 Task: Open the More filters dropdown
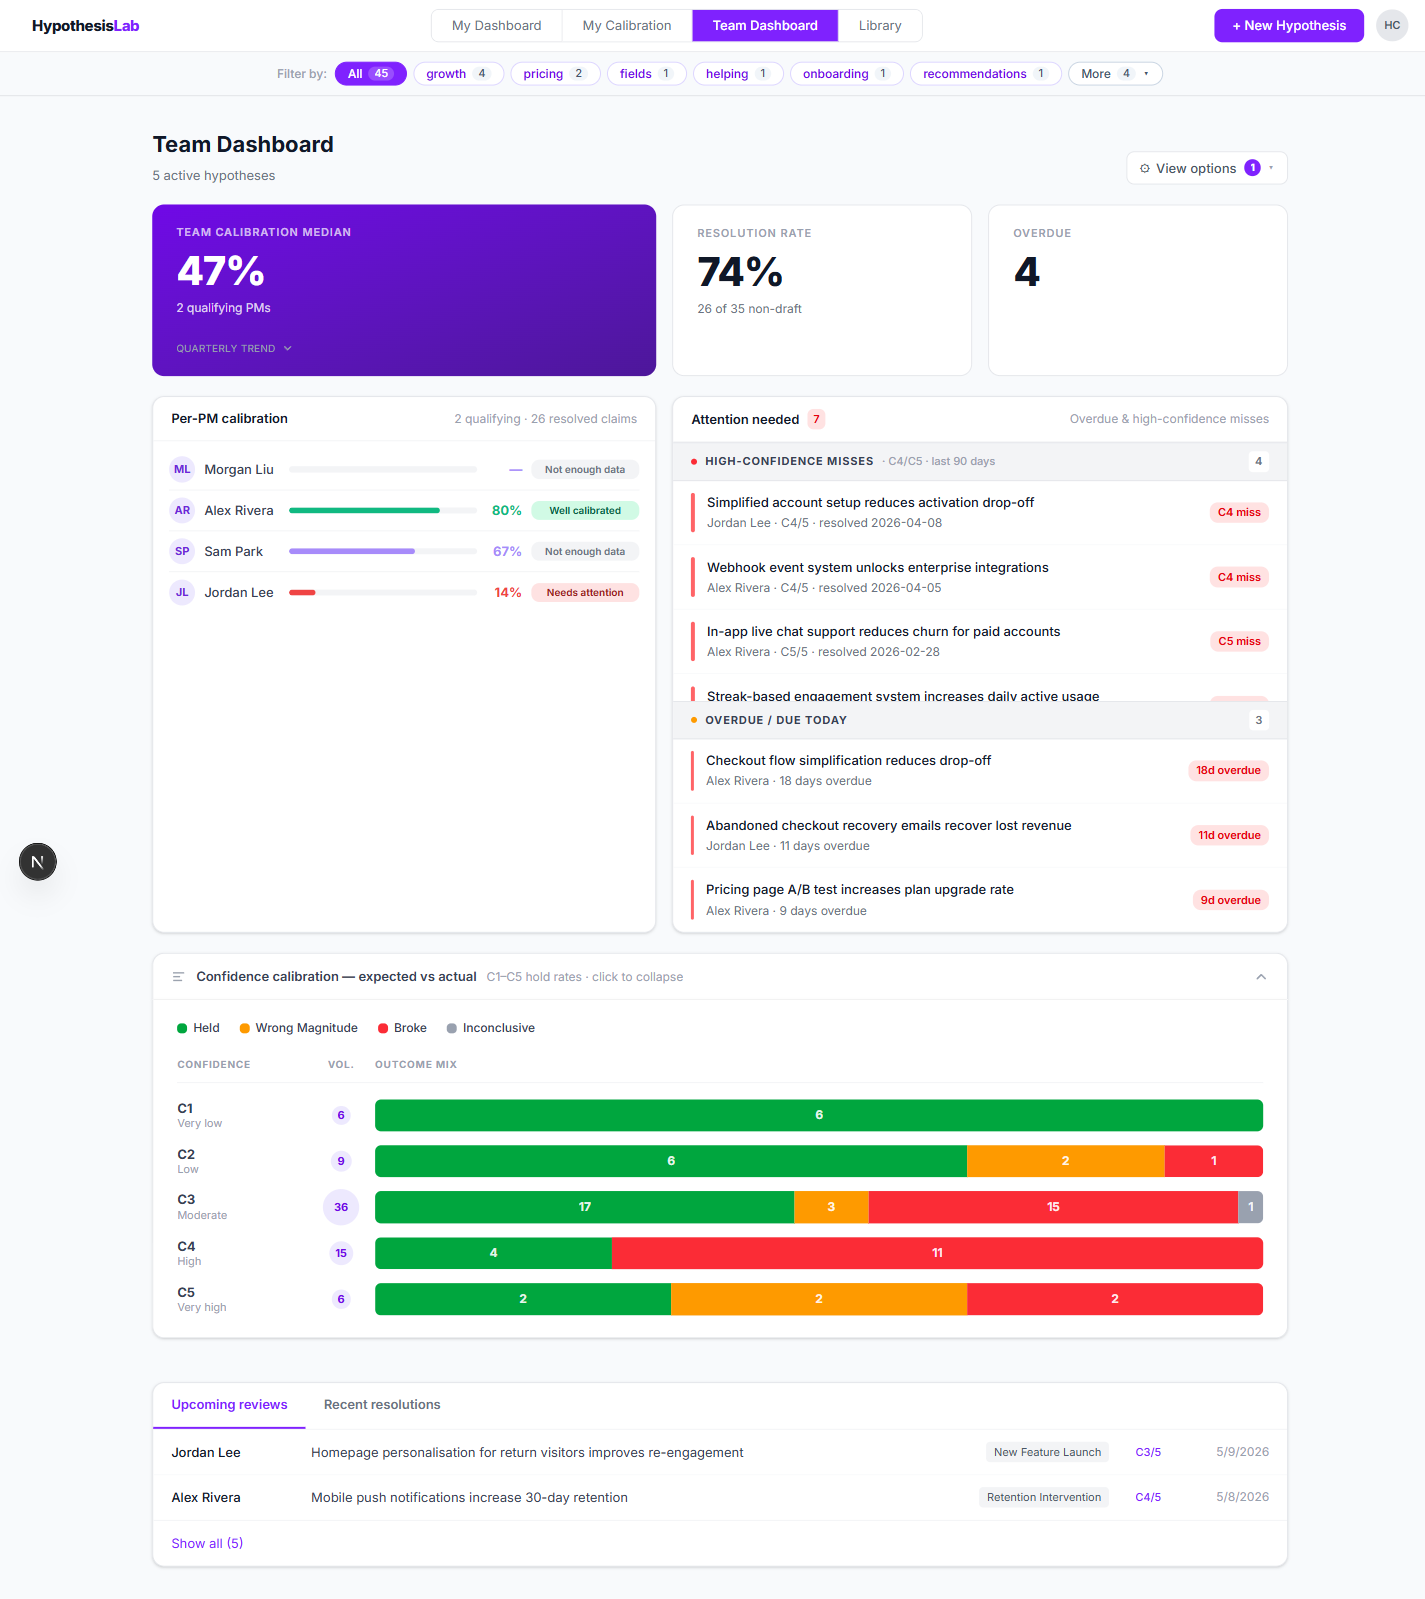point(1115,74)
